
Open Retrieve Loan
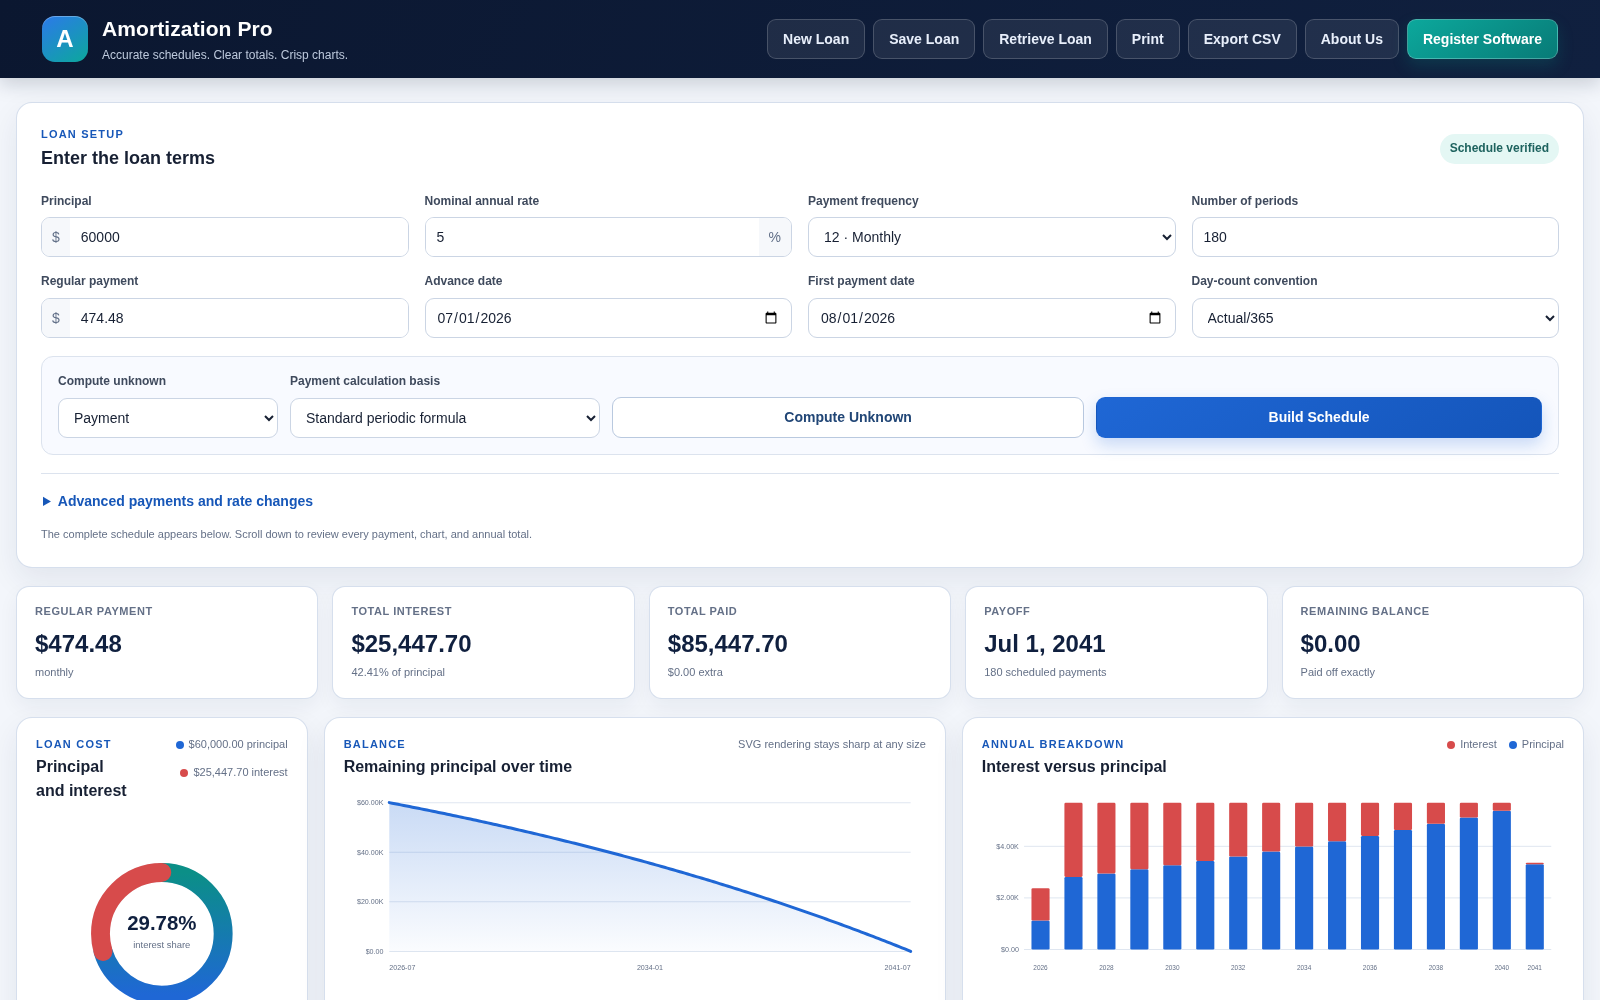pyautogui.click(x=1045, y=39)
